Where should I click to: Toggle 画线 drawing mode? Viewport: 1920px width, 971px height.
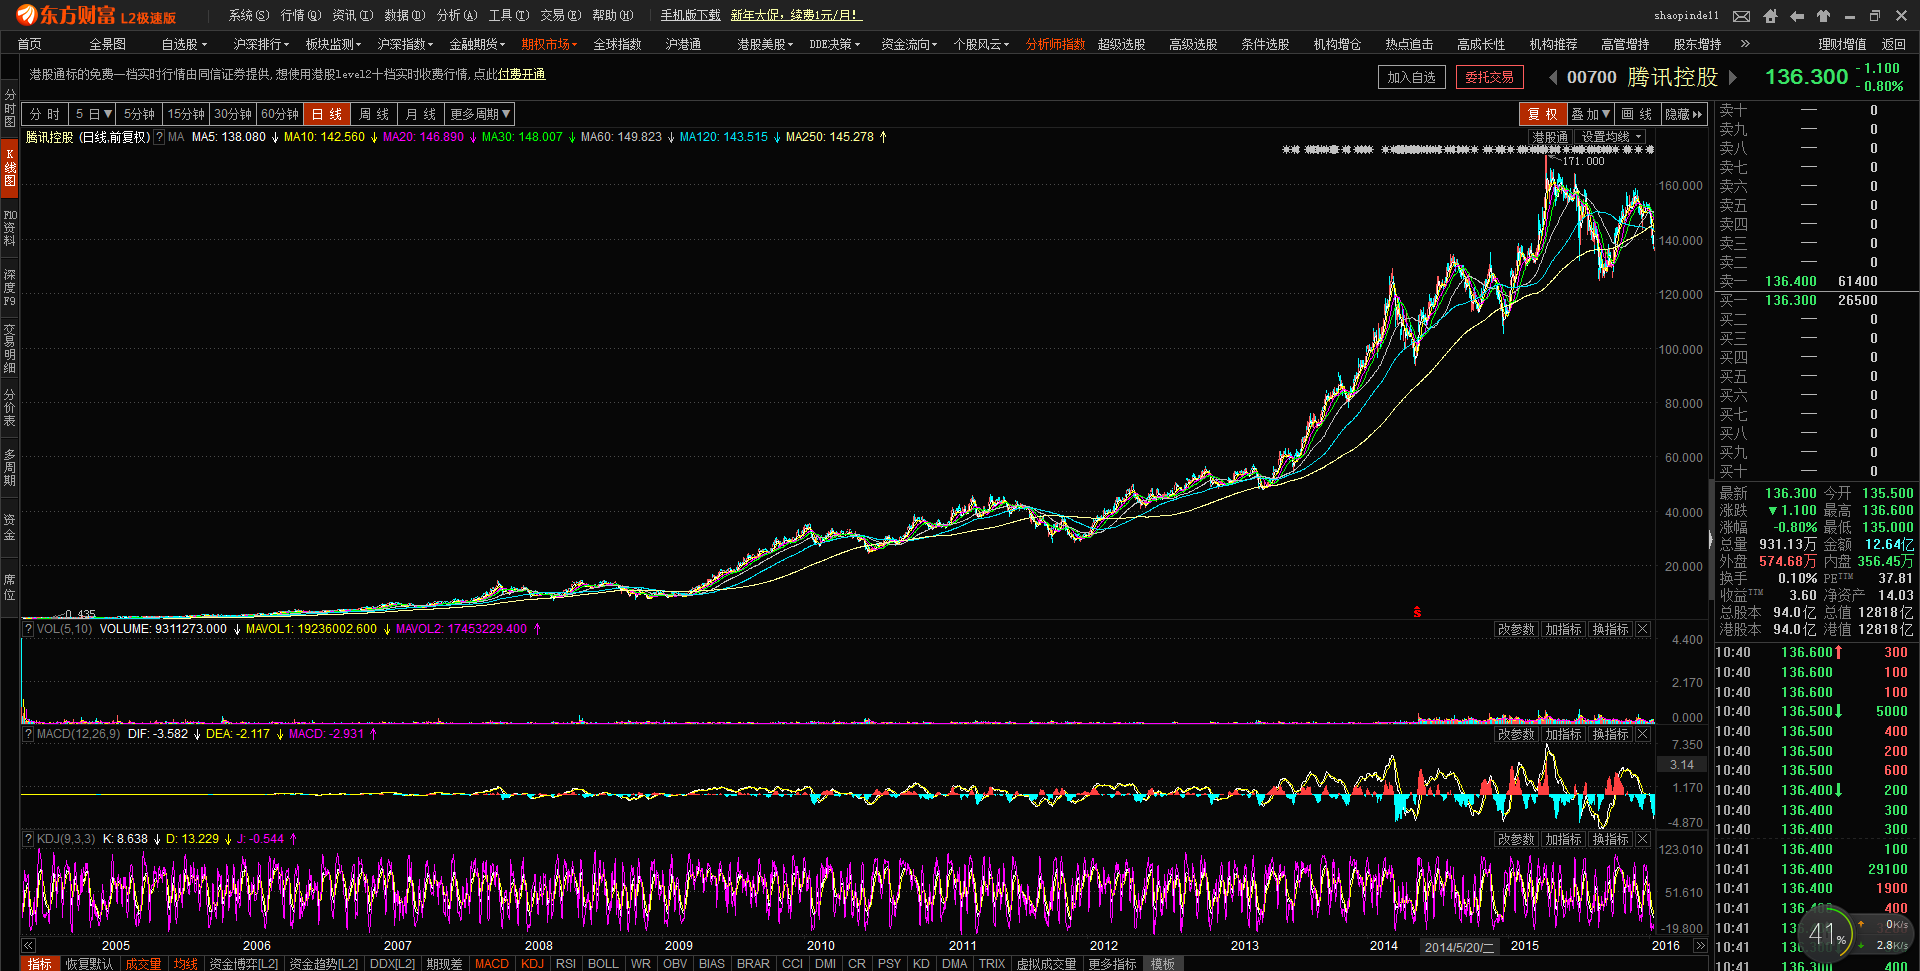[1637, 114]
